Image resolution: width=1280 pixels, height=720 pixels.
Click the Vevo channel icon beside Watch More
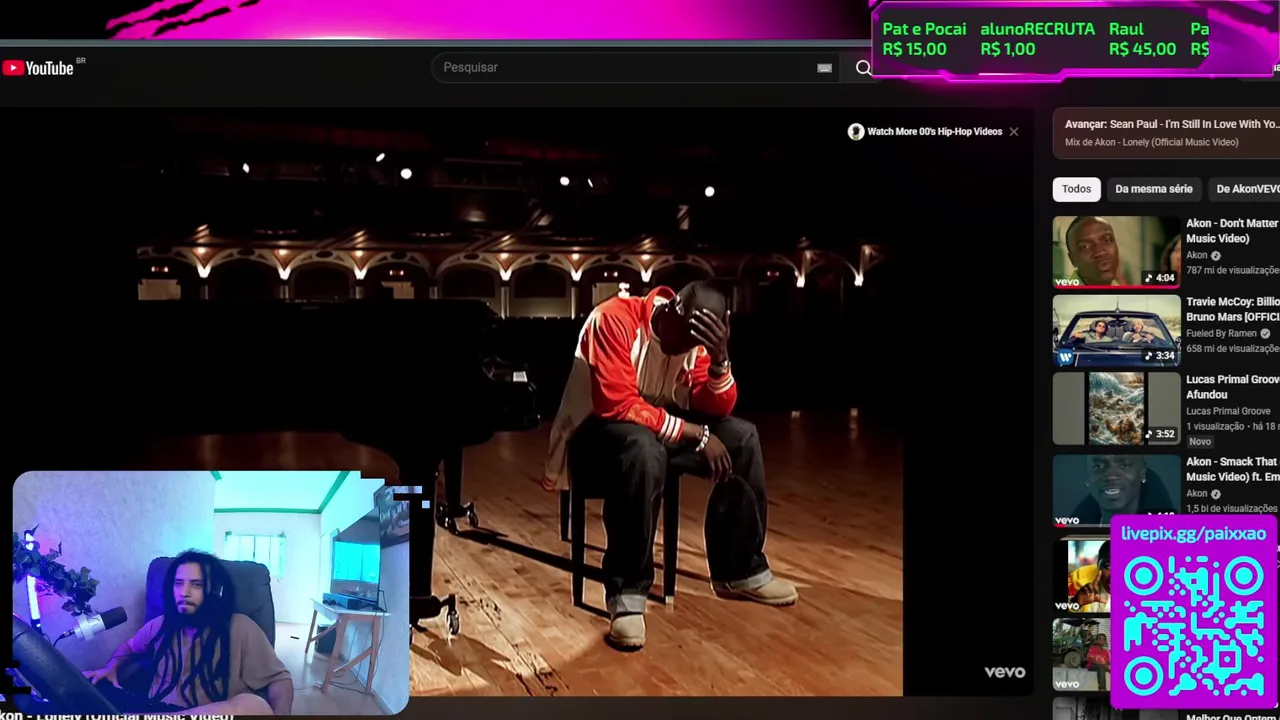856,132
